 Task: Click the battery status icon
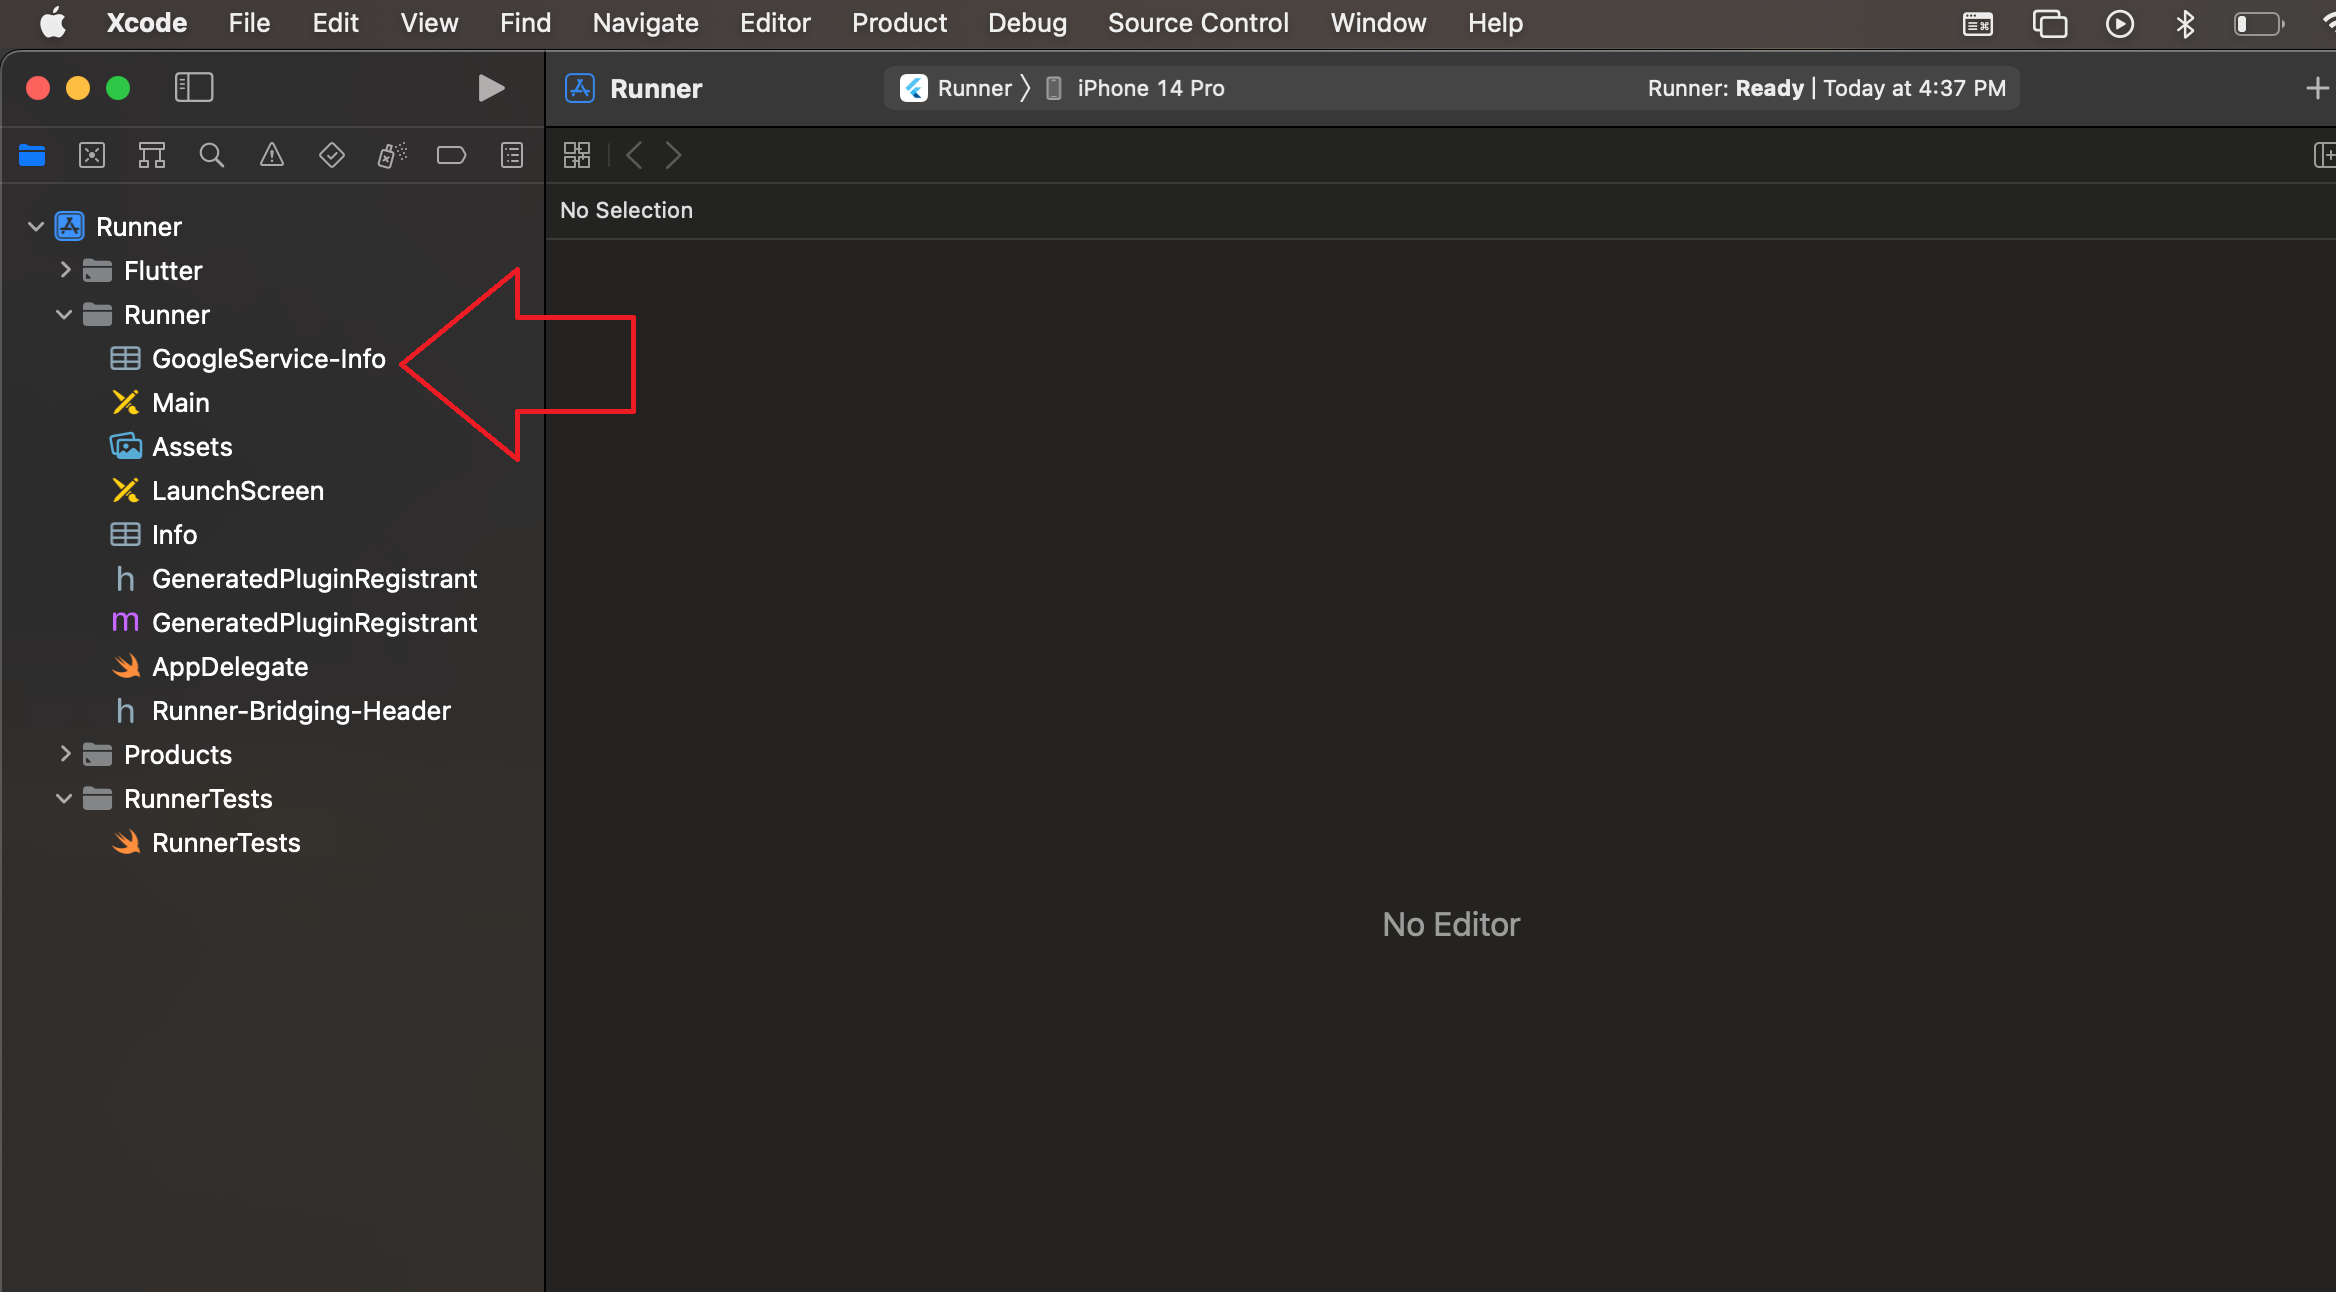pyautogui.click(x=2258, y=23)
